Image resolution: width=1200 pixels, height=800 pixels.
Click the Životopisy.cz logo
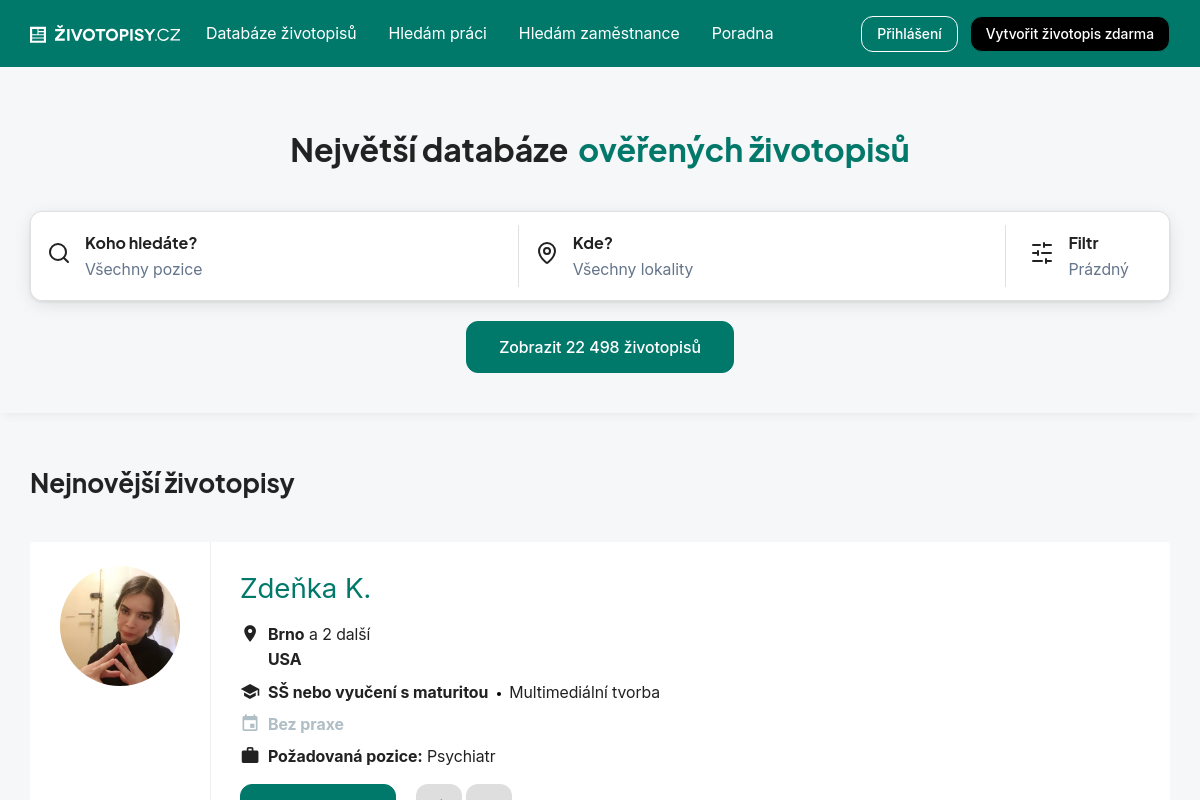point(105,34)
